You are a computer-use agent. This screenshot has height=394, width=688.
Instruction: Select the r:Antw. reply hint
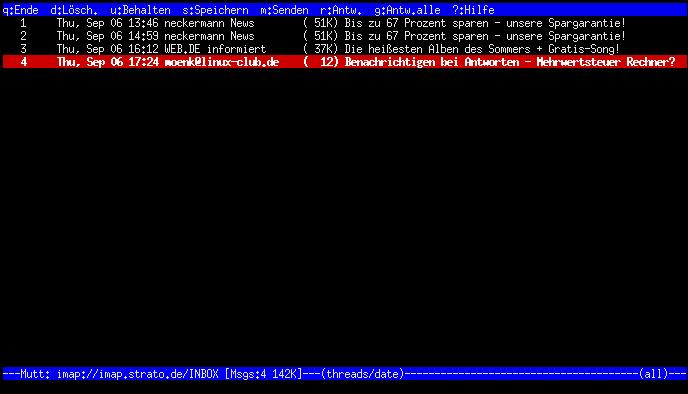(x=341, y=10)
